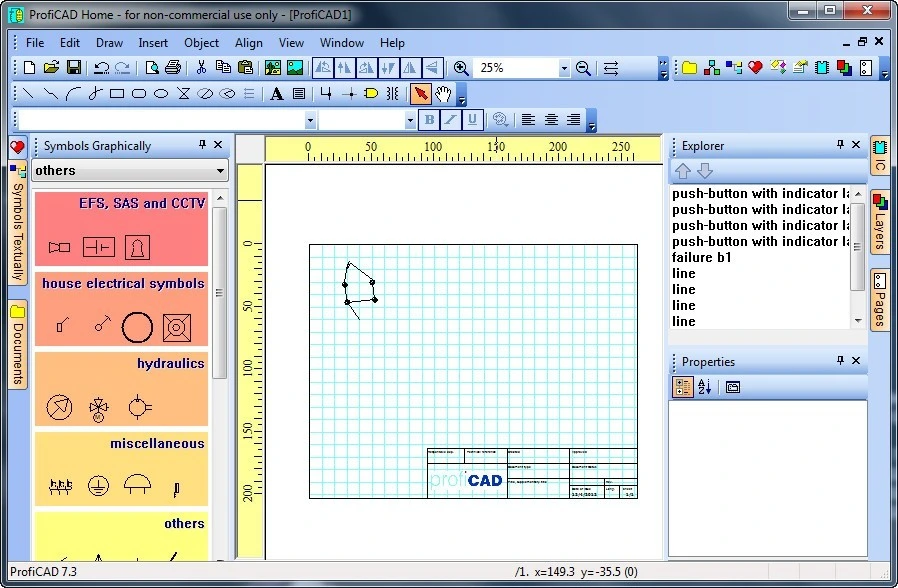Expand the panels toolbar options arrow
Screen dimensions: 898x588
click(885, 69)
